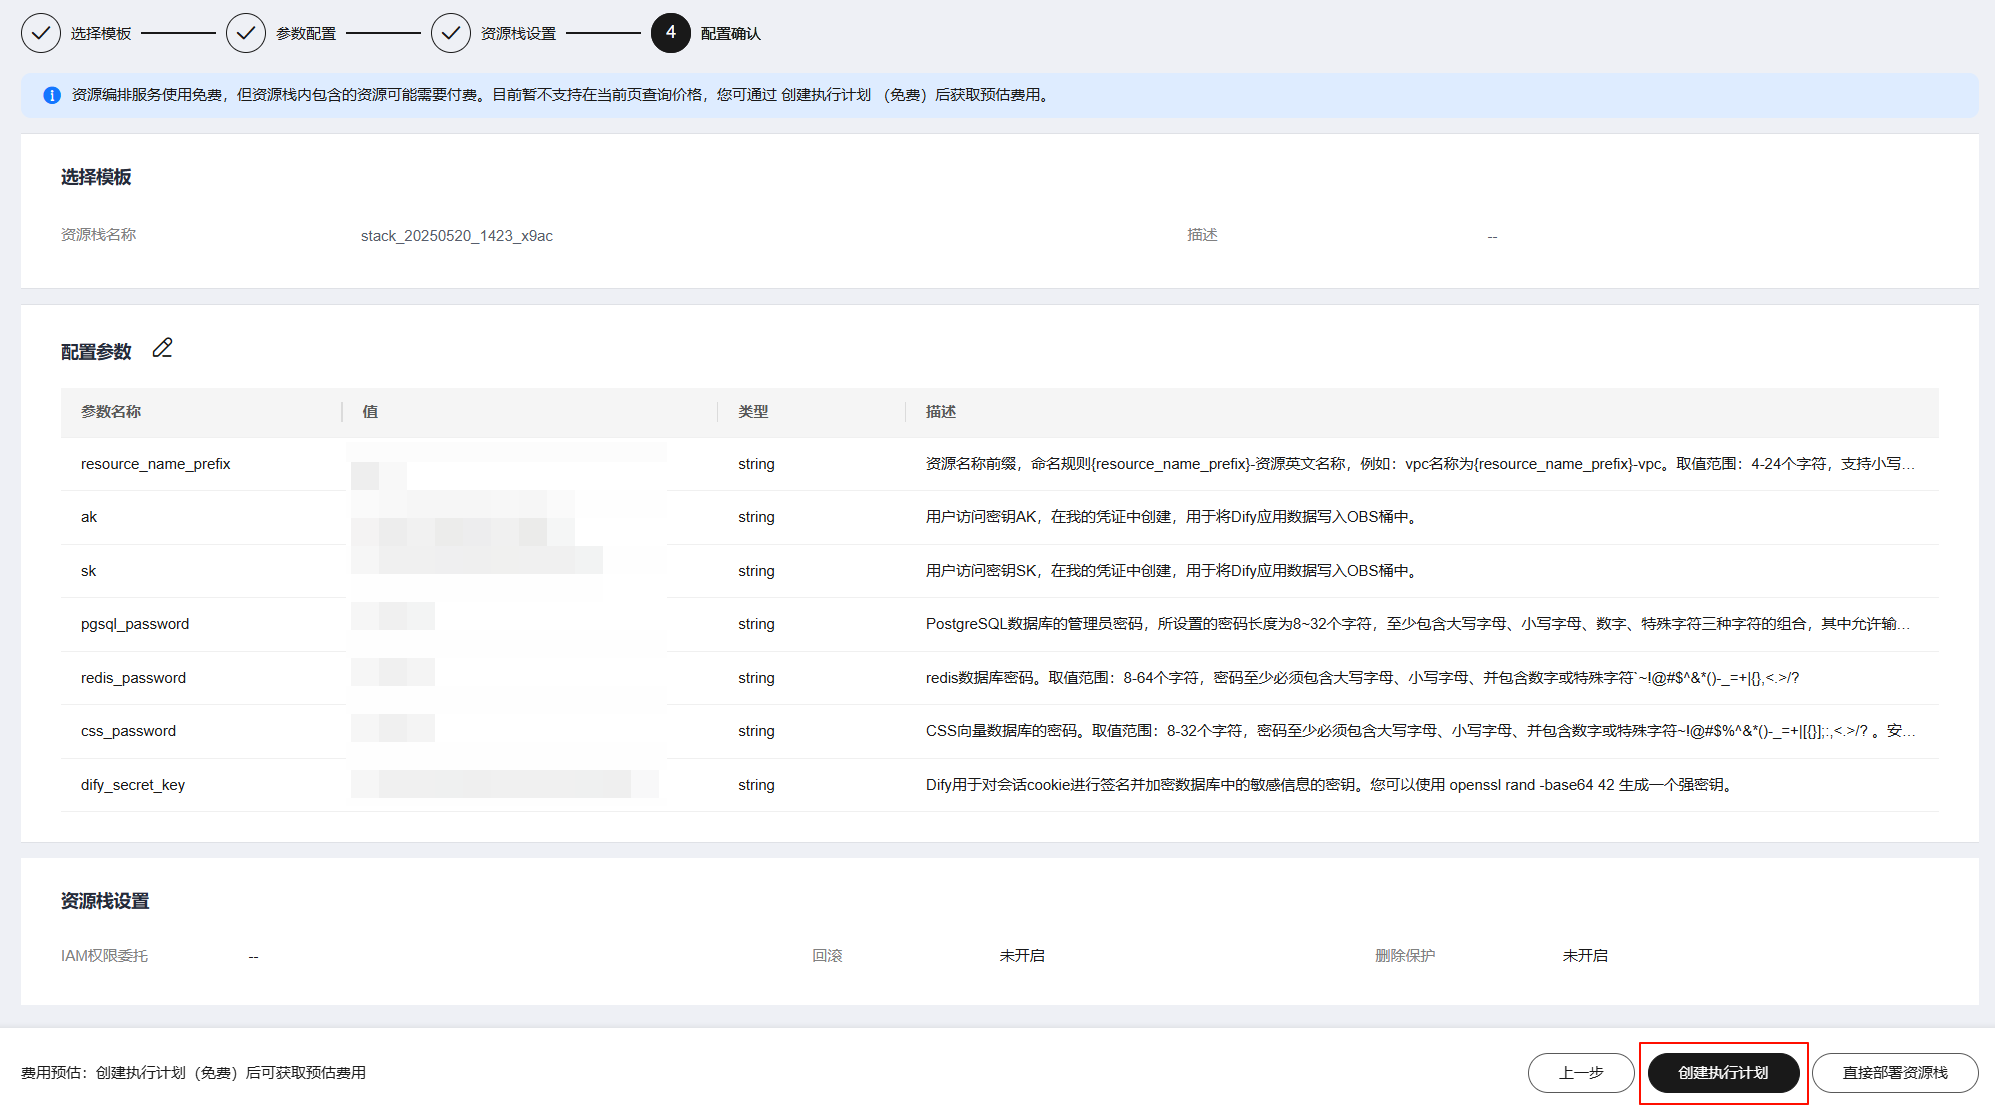Click the edit pencil icon beside 配置参数

pyautogui.click(x=162, y=349)
